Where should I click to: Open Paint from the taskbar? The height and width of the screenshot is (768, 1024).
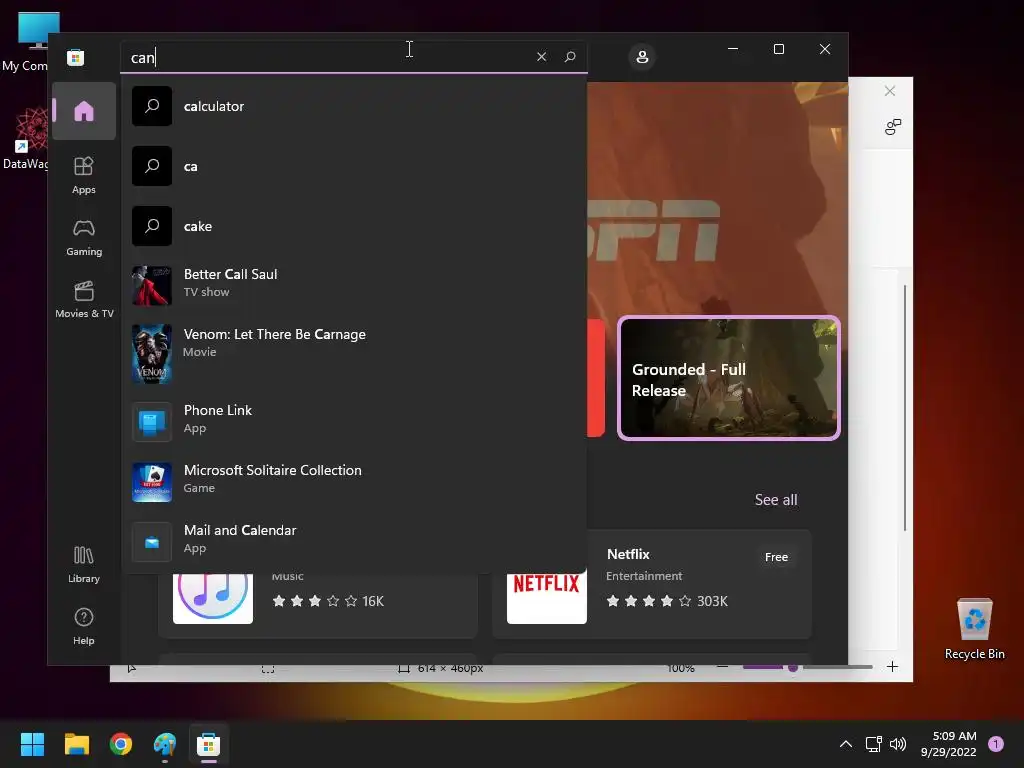[165, 744]
